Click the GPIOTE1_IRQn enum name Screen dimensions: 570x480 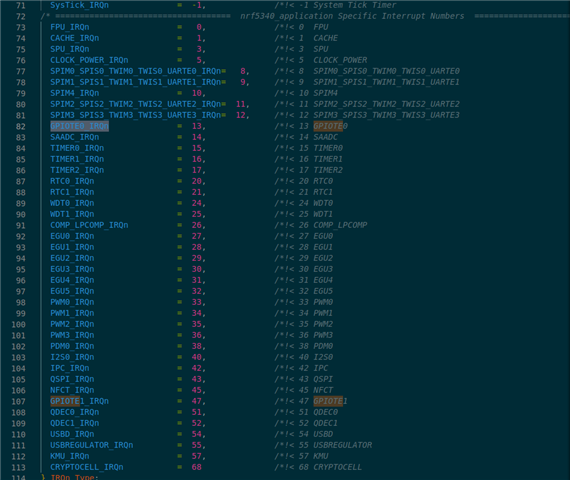coord(79,401)
